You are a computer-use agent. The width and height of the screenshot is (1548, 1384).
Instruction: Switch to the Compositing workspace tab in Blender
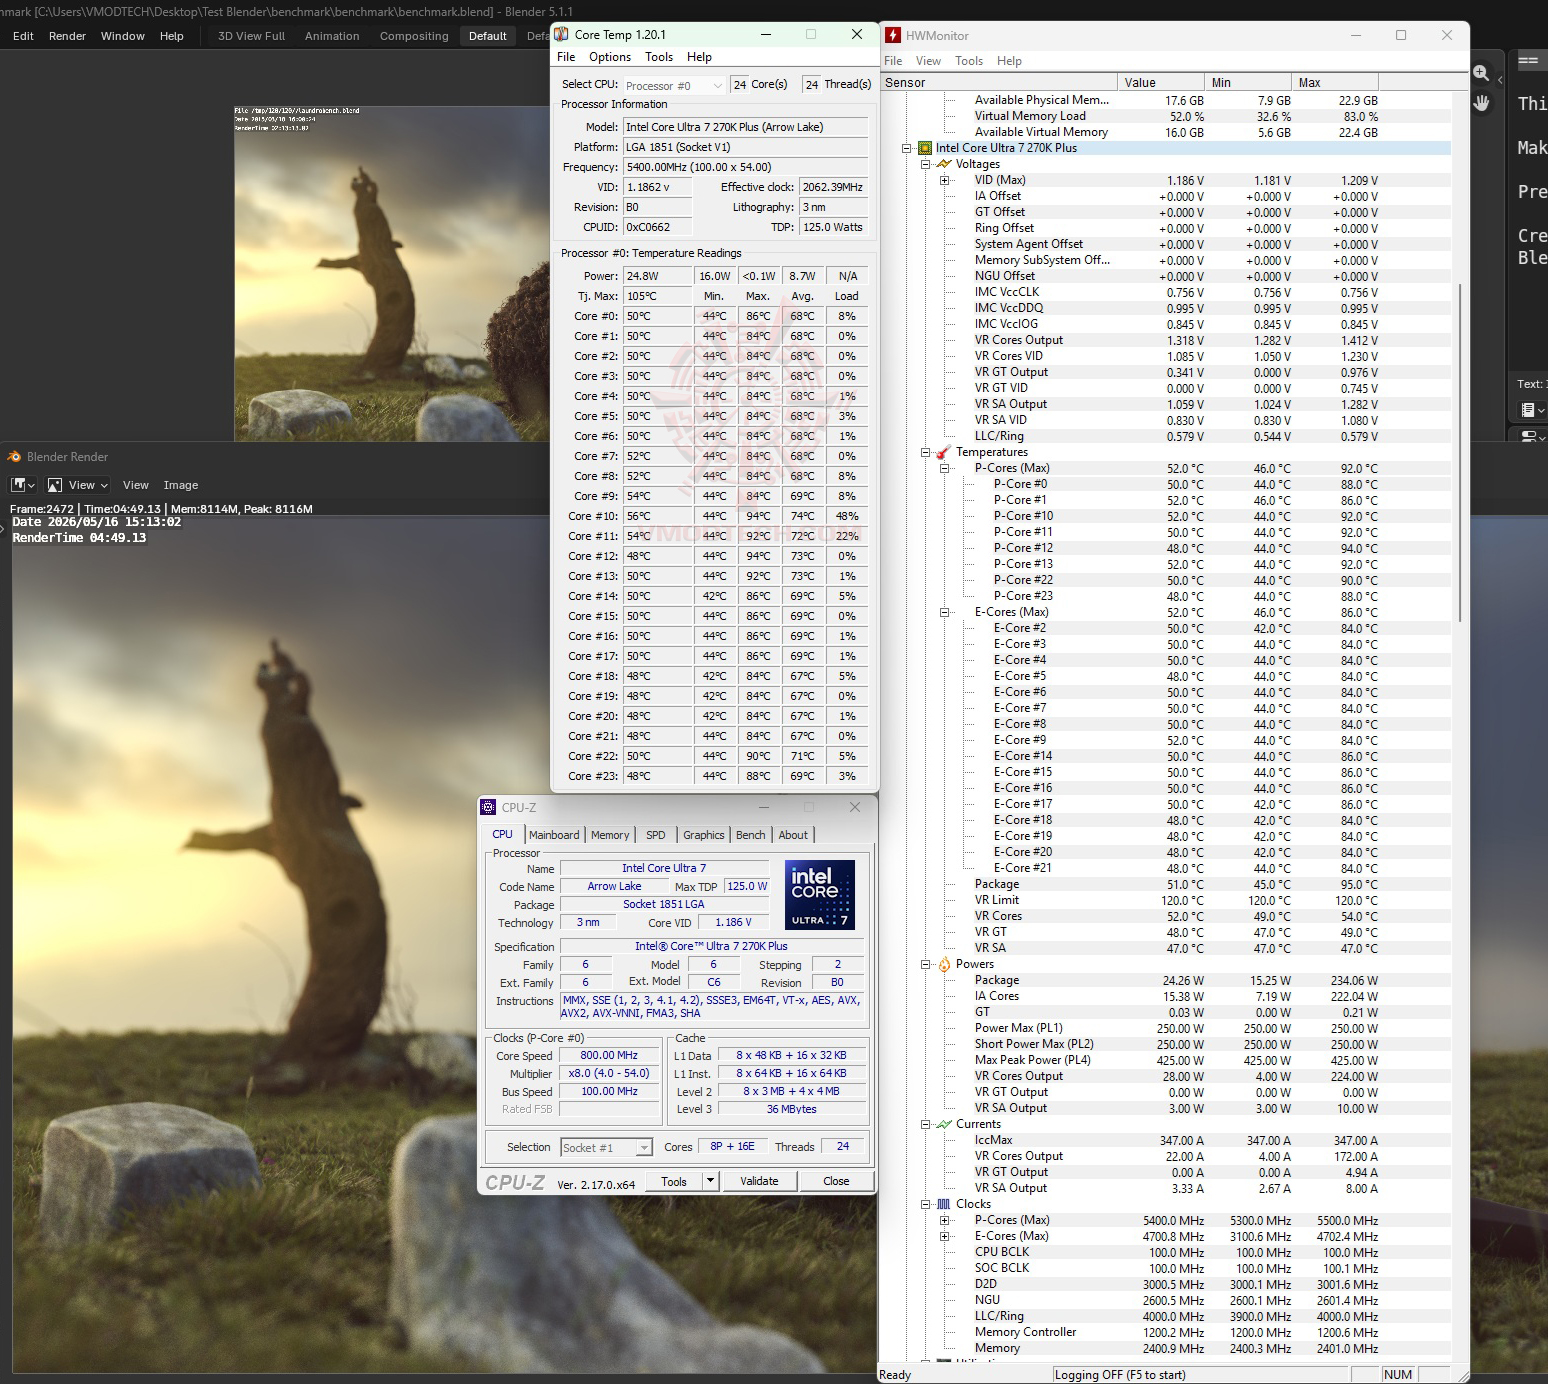(414, 36)
